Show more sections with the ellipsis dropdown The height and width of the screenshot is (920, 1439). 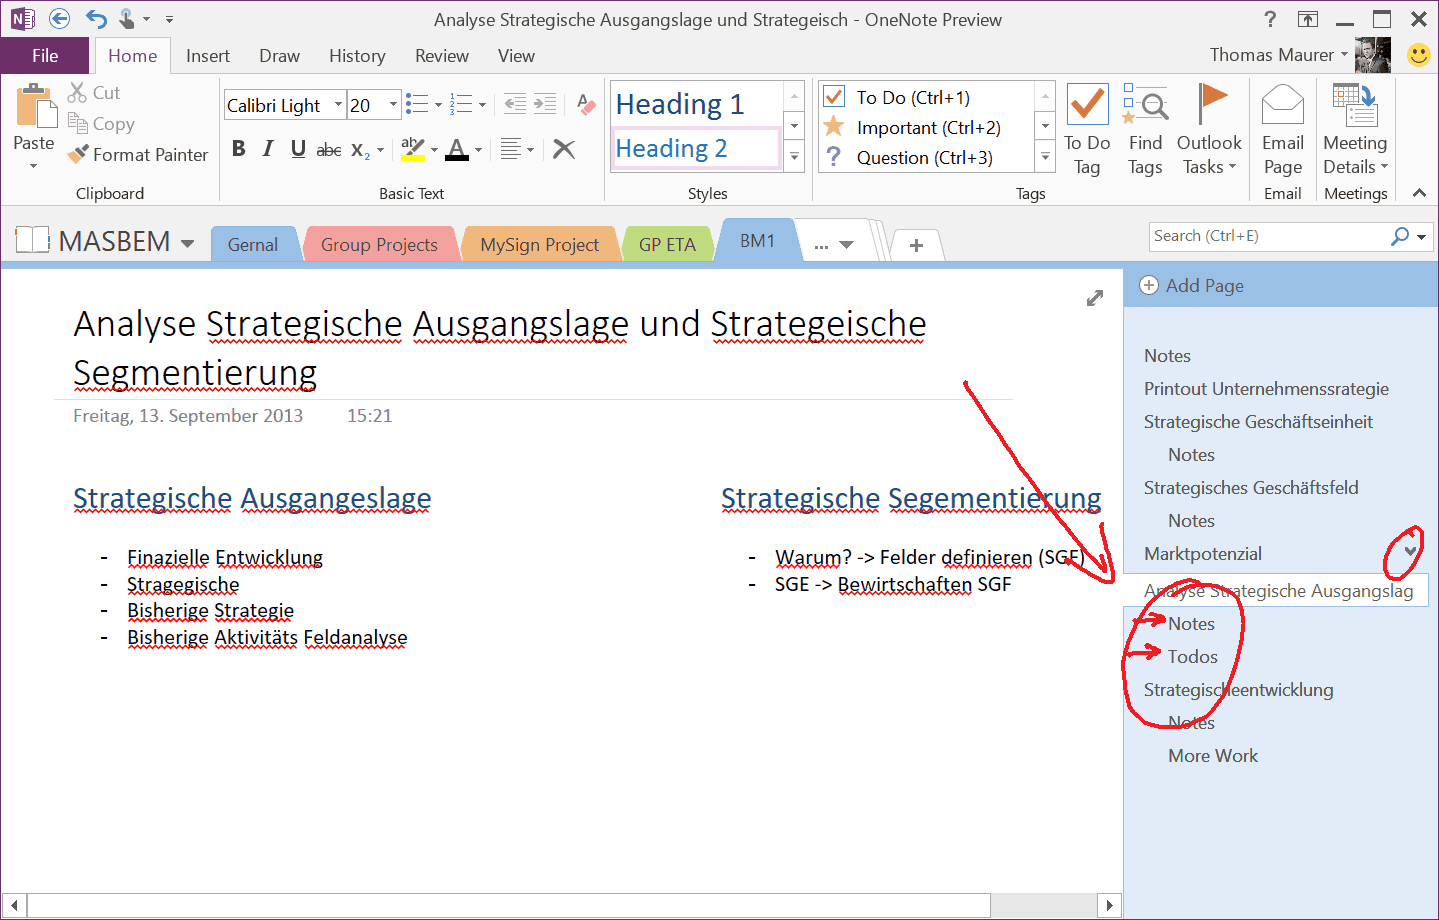click(x=833, y=245)
